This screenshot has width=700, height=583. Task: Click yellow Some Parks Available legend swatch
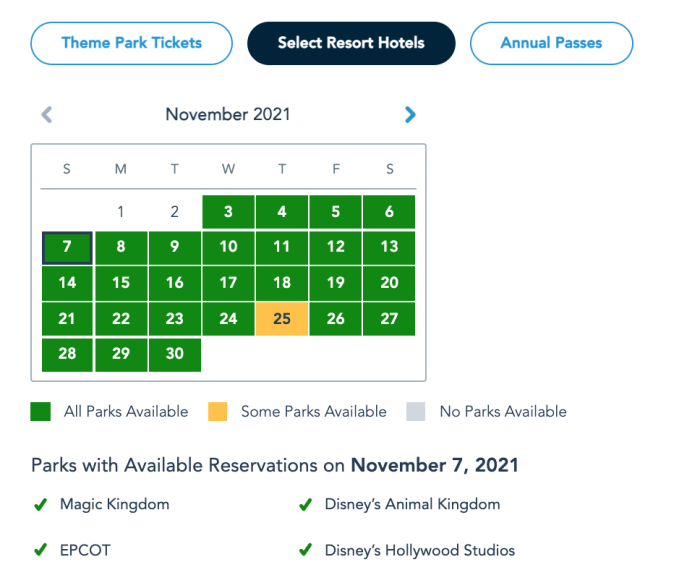tap(218, 412)
